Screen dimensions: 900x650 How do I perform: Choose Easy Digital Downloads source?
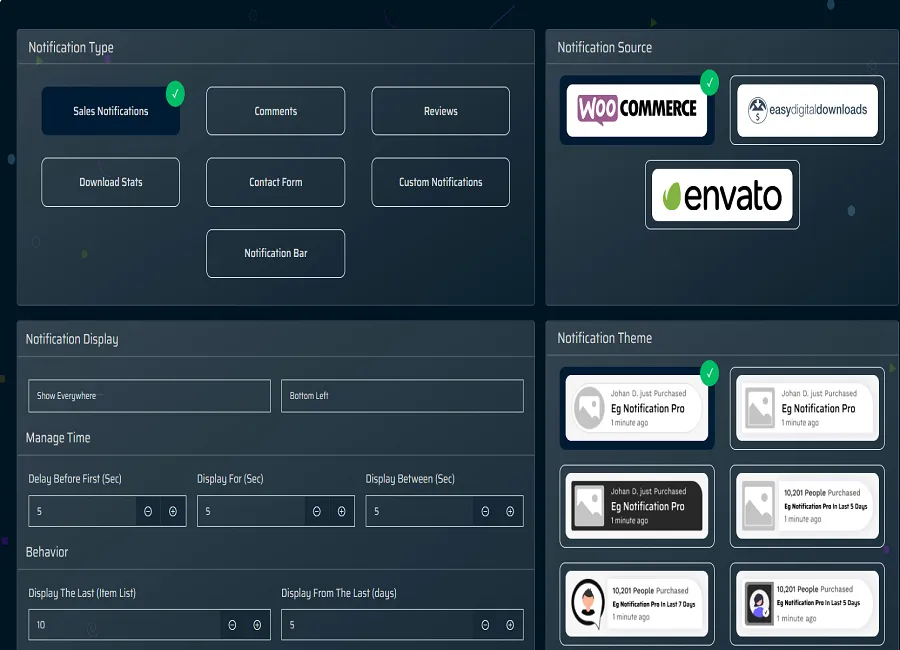[807, 110]
